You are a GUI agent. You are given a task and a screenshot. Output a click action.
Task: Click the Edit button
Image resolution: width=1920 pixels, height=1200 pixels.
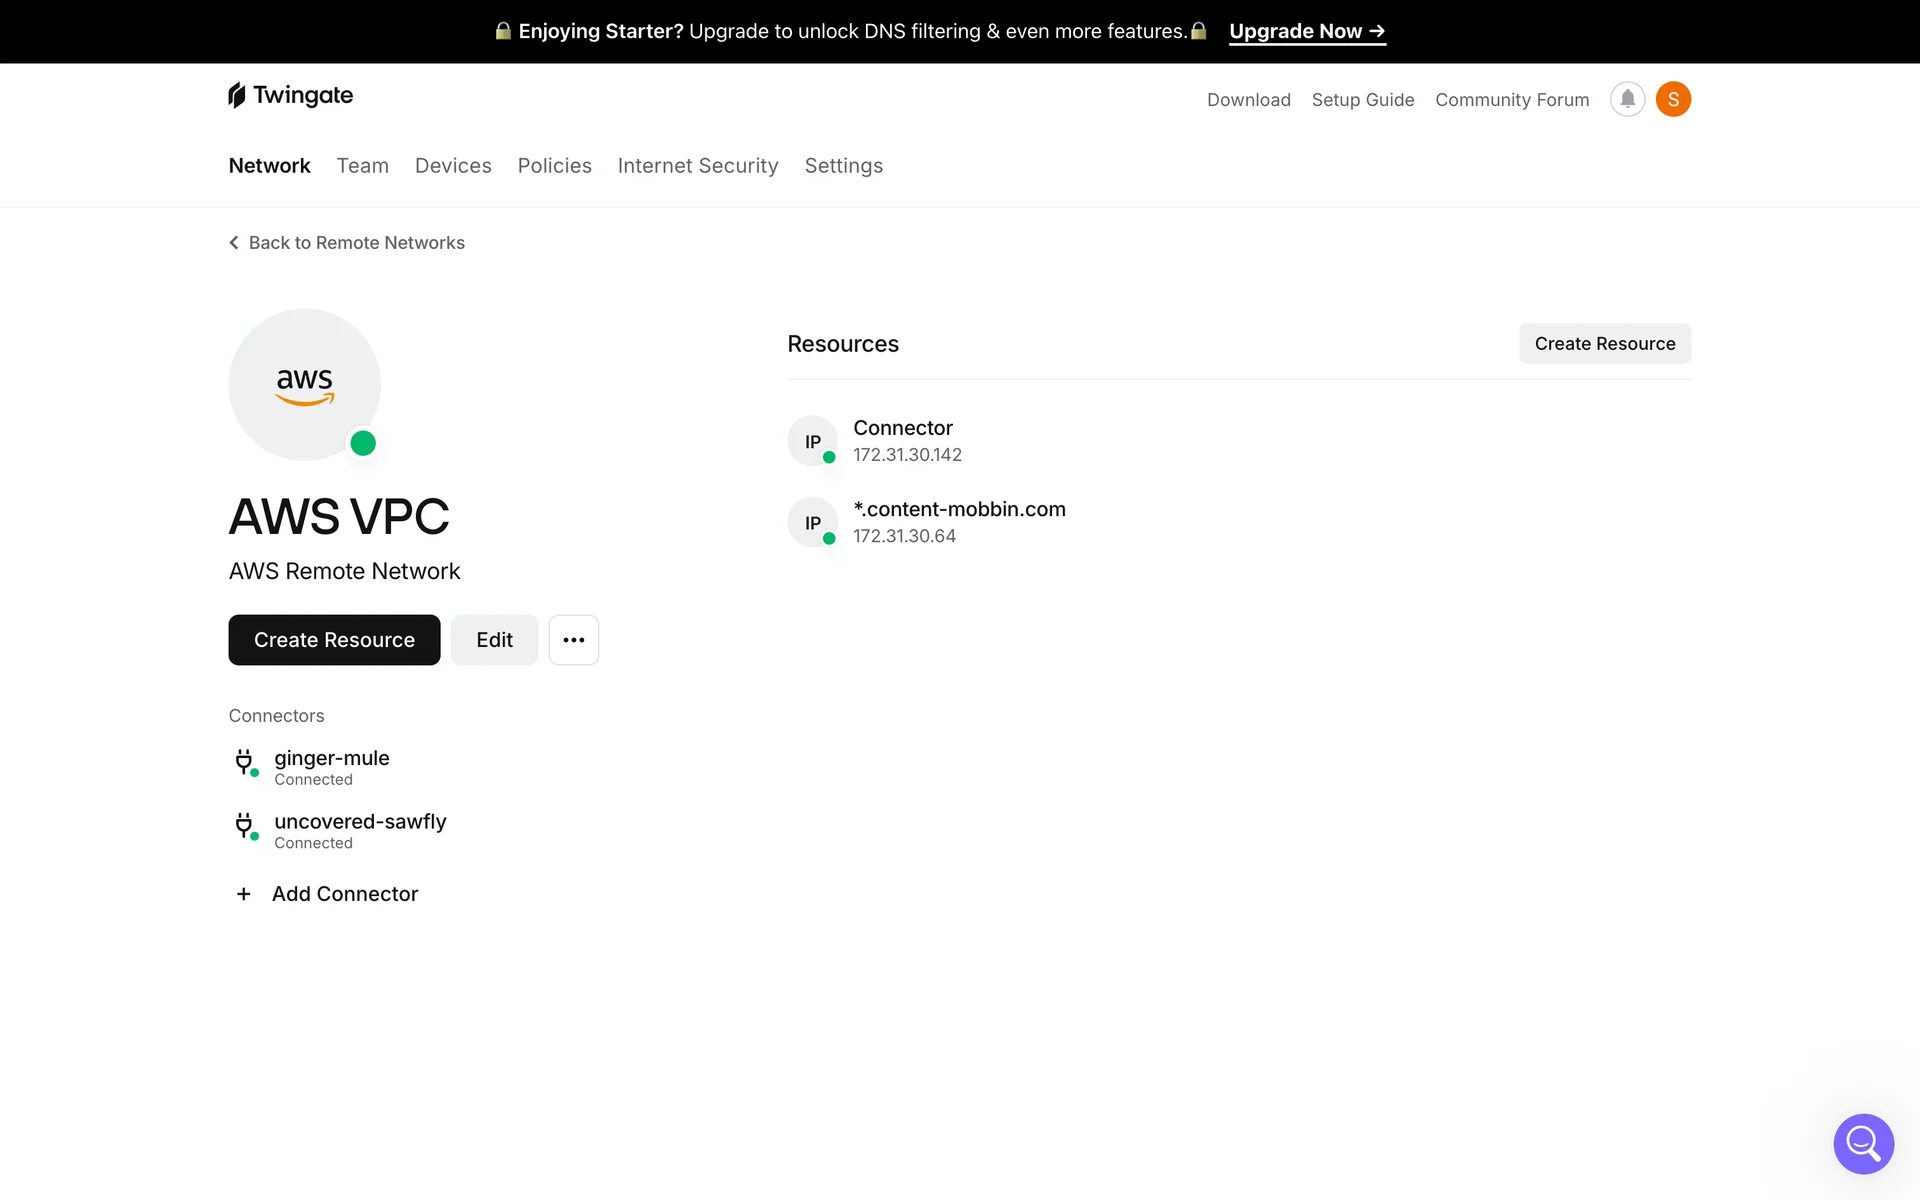coord(494,640)
